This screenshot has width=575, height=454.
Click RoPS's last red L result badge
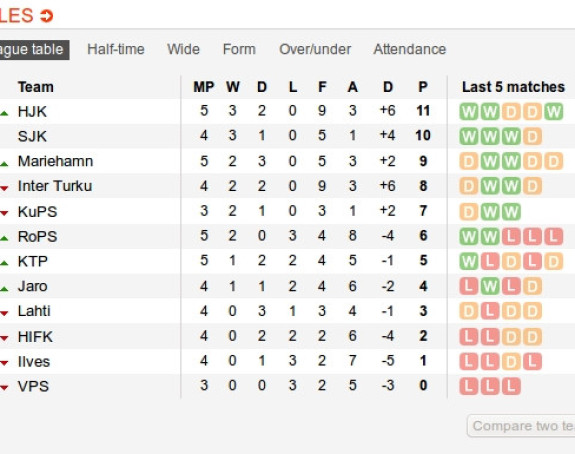553,237
